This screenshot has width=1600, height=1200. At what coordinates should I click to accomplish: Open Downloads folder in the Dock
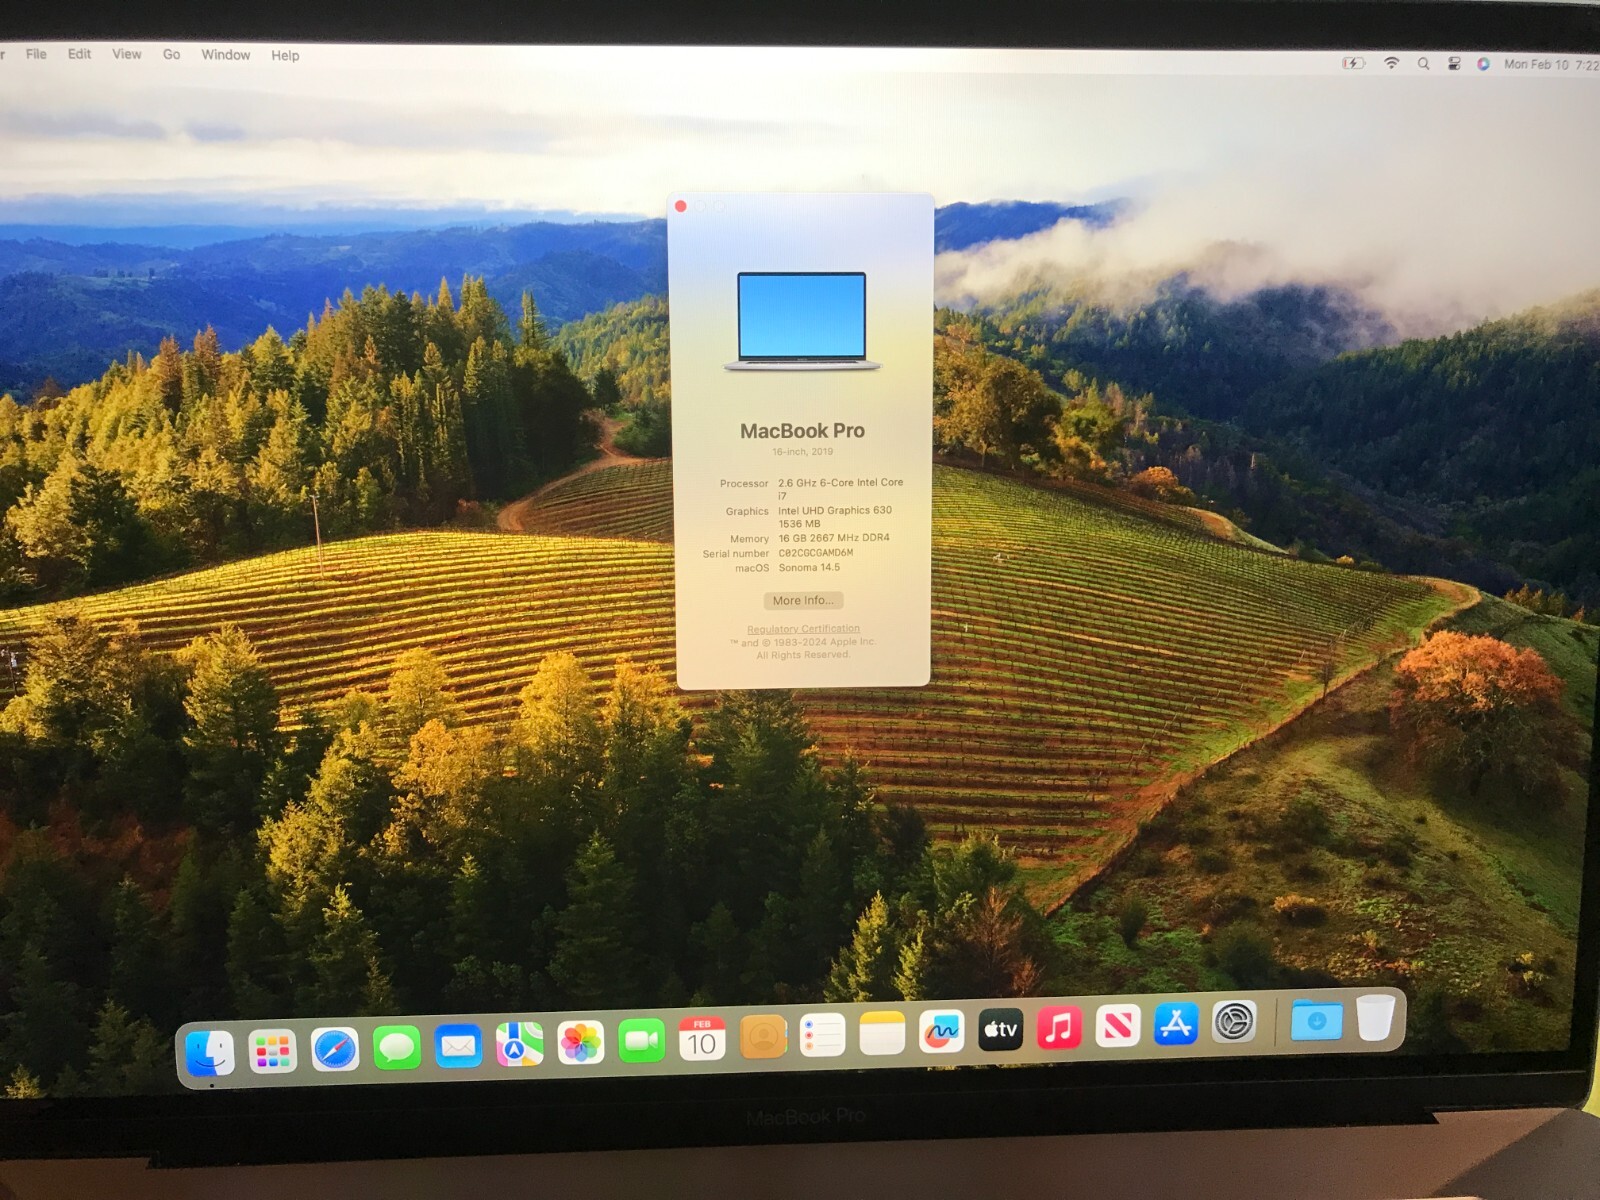click(1316, 1020)
